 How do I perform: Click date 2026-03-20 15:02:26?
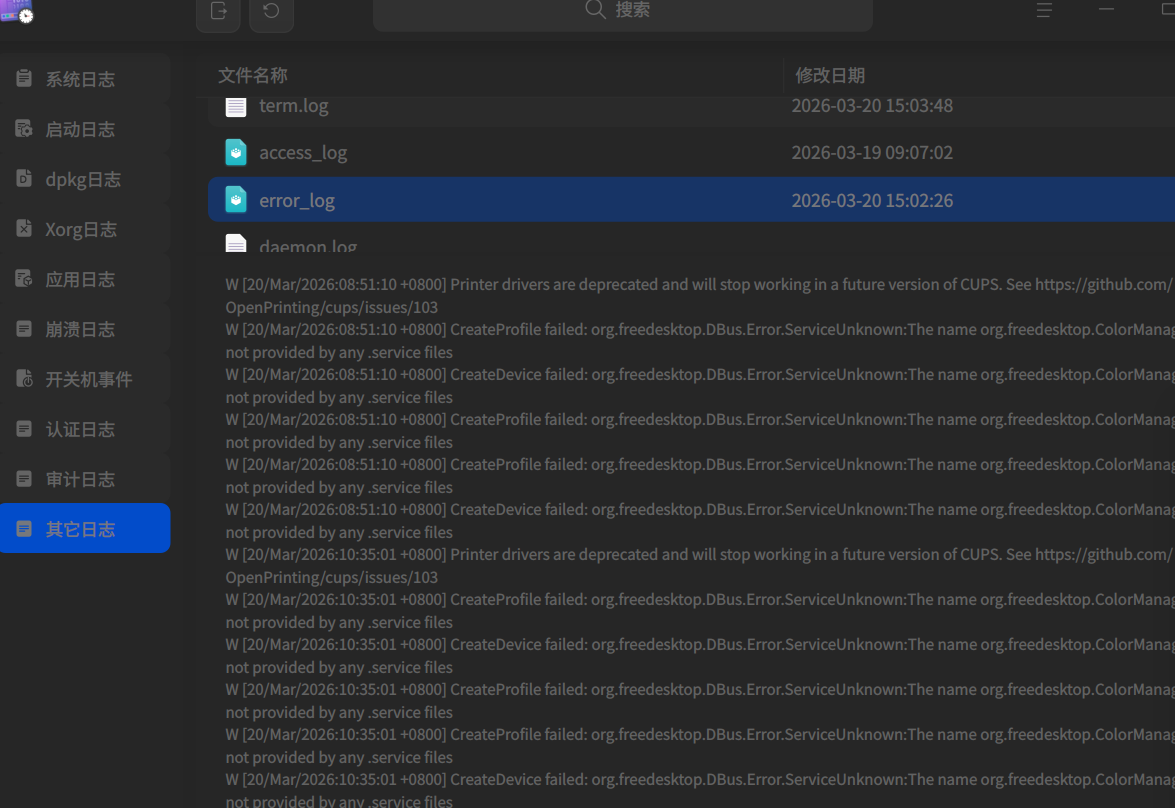tap(872, 200)
